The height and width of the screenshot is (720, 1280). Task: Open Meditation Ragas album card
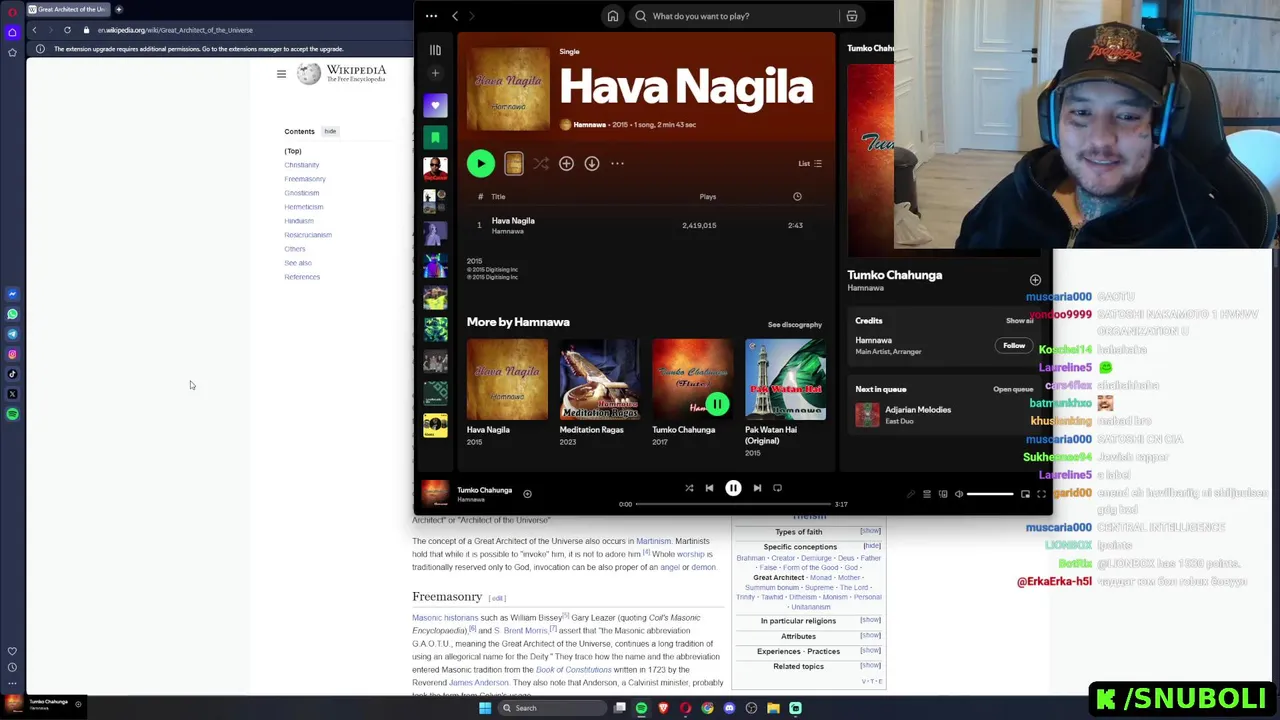(599, 393)
